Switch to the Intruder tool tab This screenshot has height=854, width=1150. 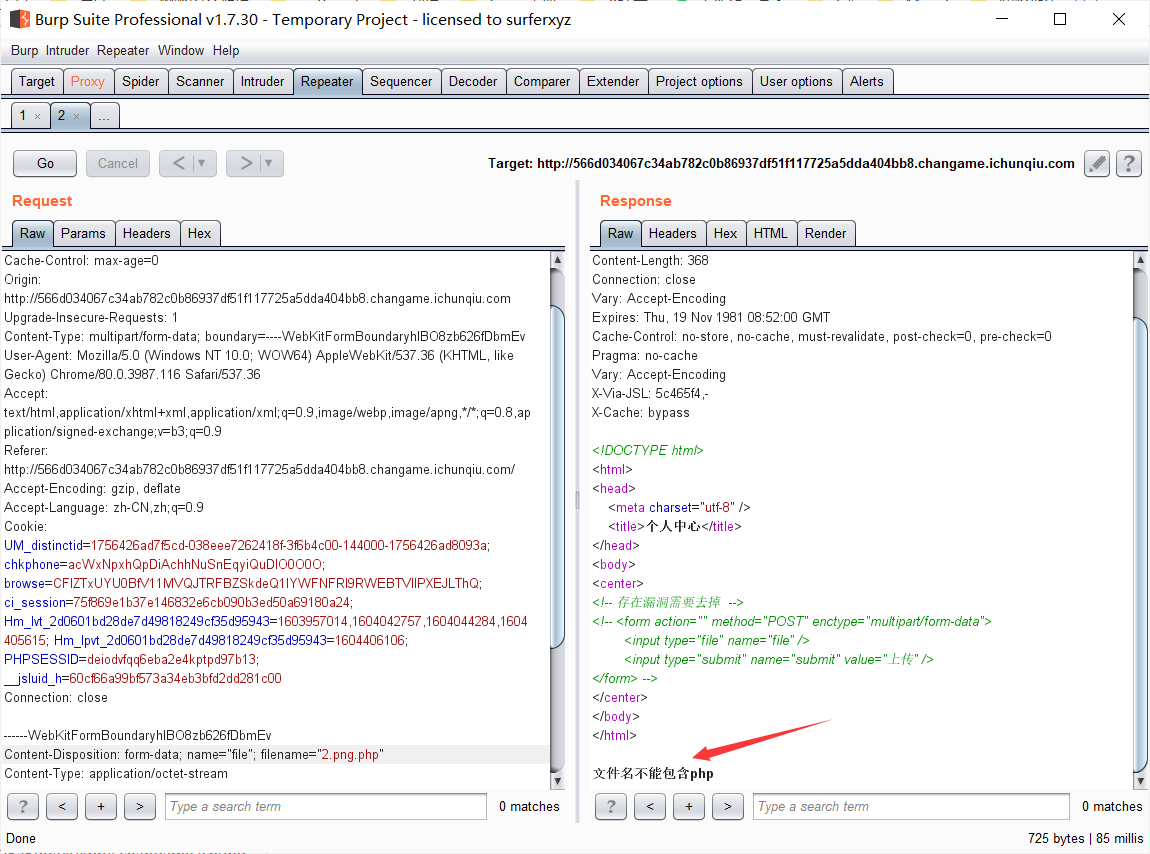click(x=263, y=81)
